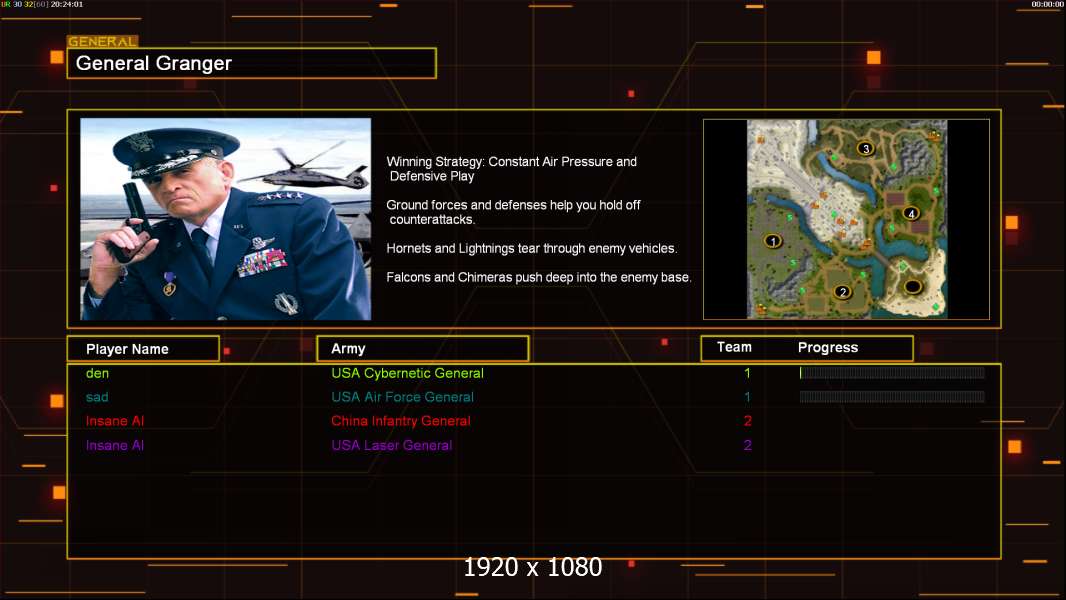Click General Granger's portrait image

click(x=225, y=219)
